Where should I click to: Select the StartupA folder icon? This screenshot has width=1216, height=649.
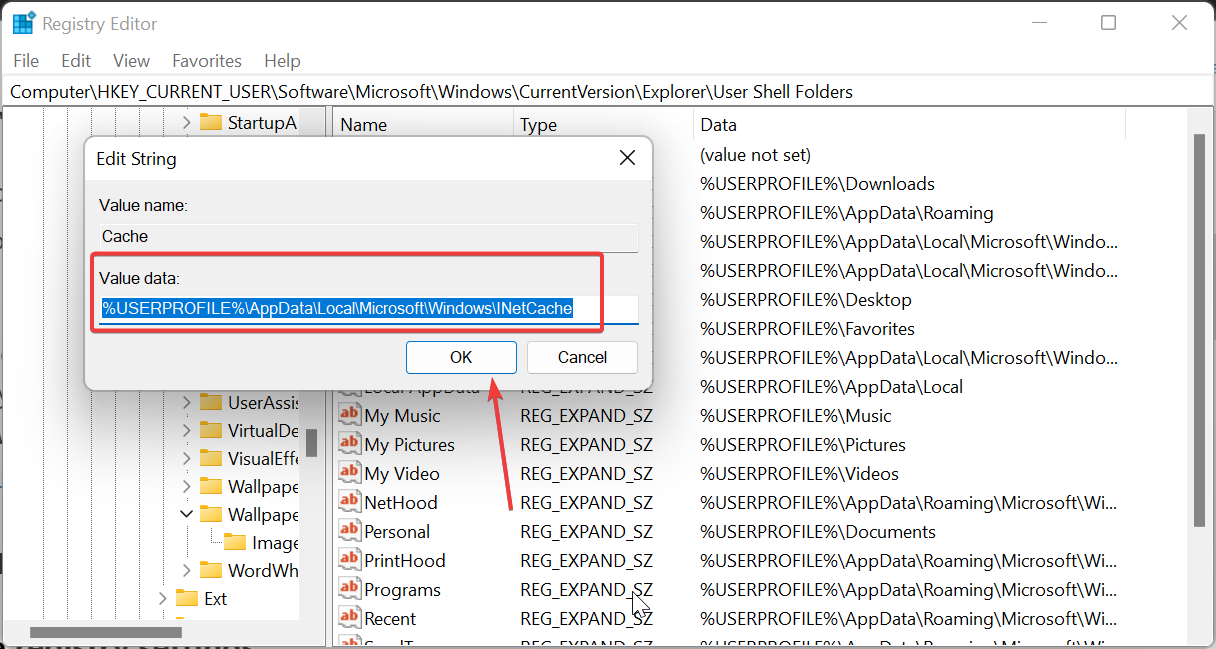pyautogui.click(x=210, y=122)
